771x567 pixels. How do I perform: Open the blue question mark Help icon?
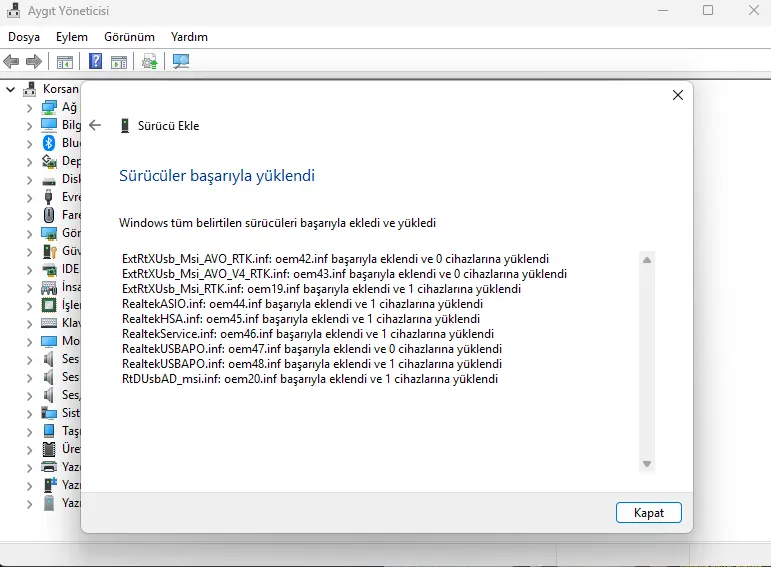[x=95, y=61]
